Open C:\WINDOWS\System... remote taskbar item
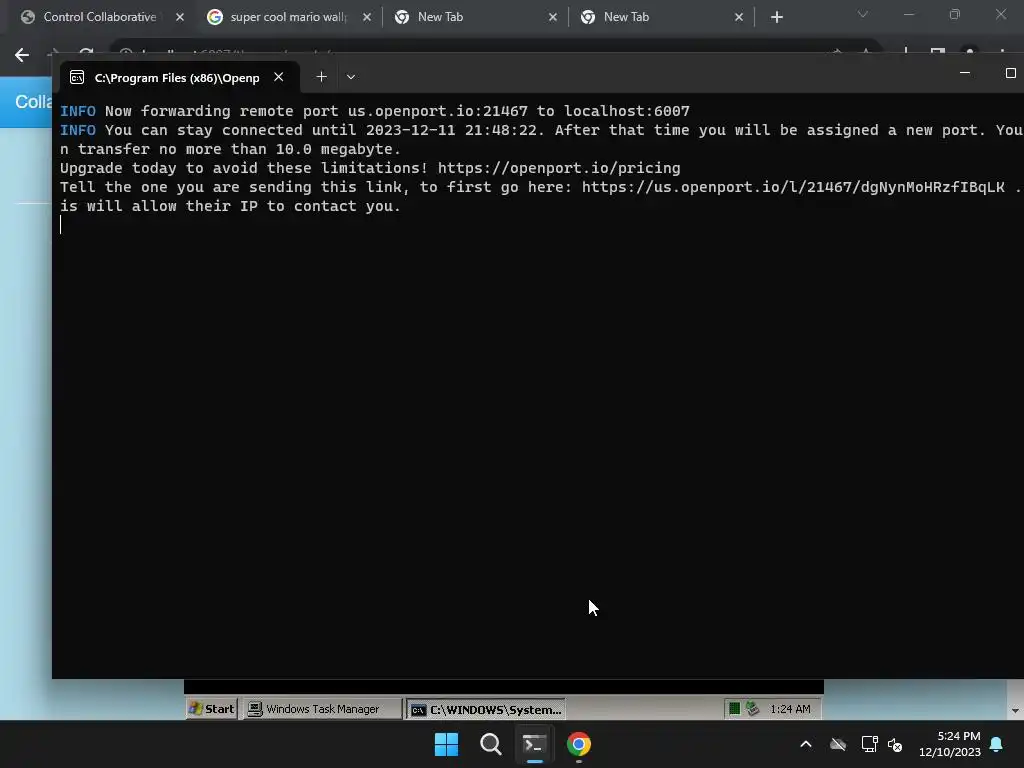The height and width of the screenshot is (768, 1024). tap(486, 709)
